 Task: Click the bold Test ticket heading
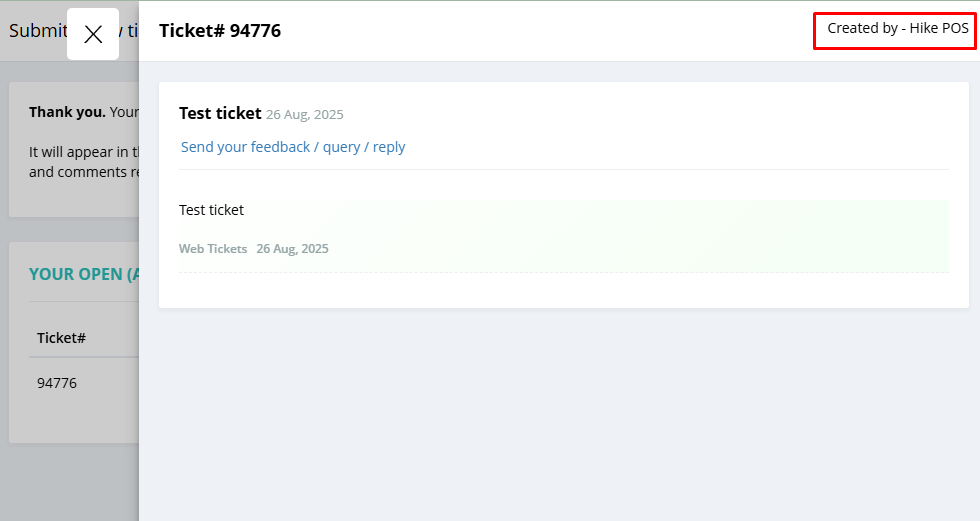tap(220, 113)
